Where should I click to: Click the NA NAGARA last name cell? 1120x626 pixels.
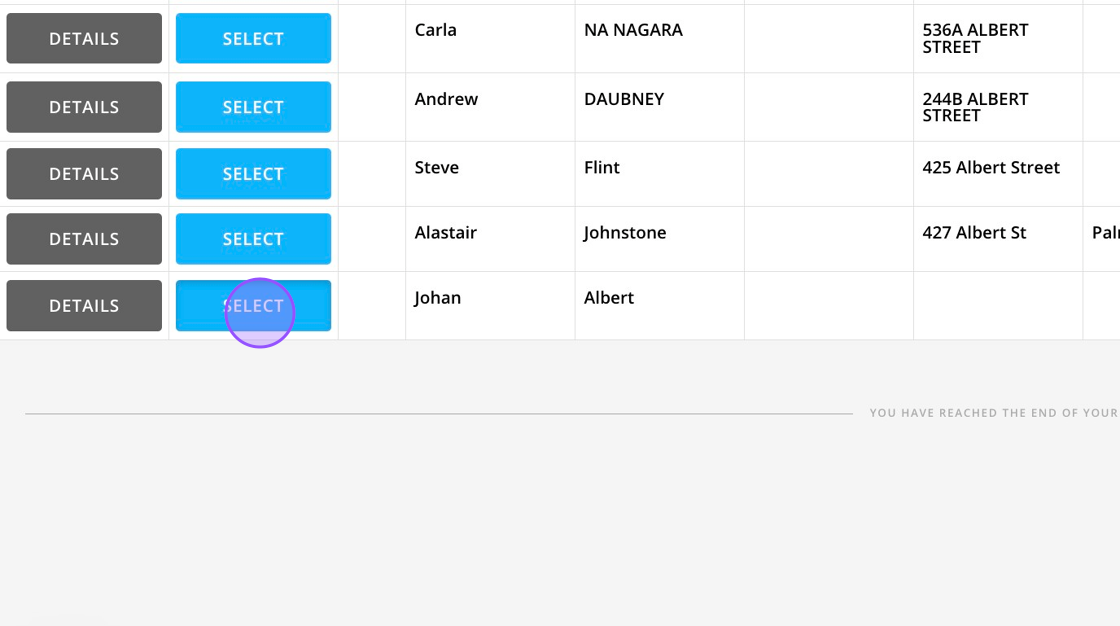click(x=633, y=31)
